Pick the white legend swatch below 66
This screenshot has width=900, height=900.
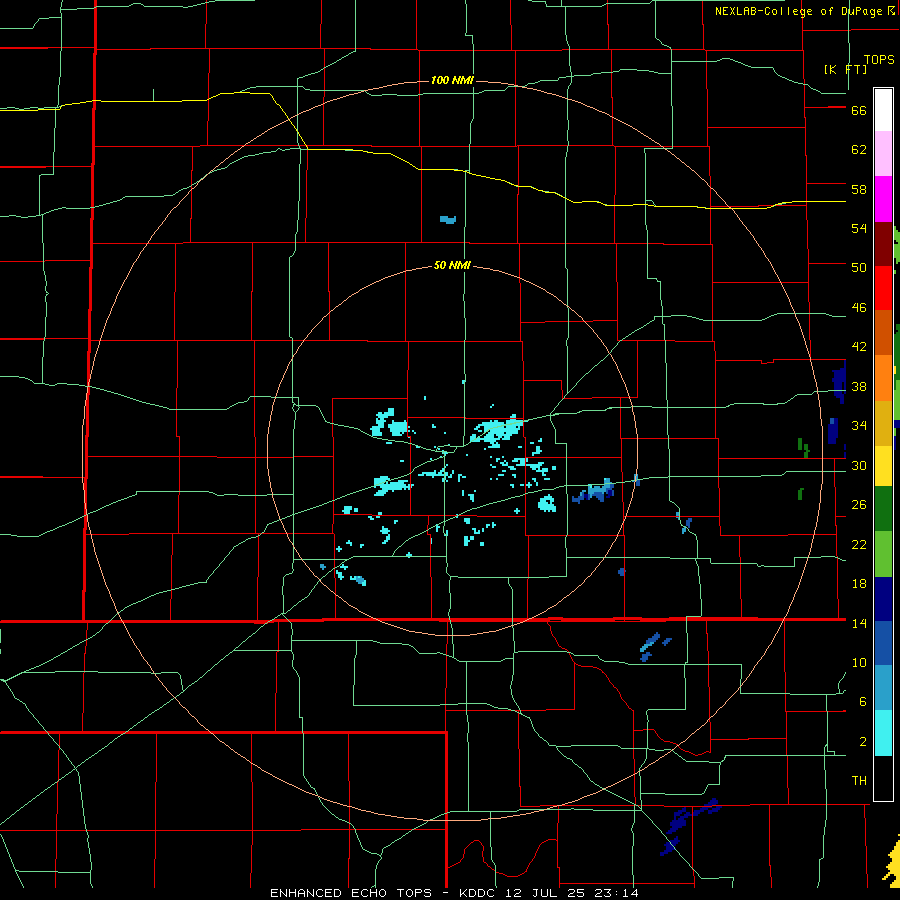click(883, 110)
